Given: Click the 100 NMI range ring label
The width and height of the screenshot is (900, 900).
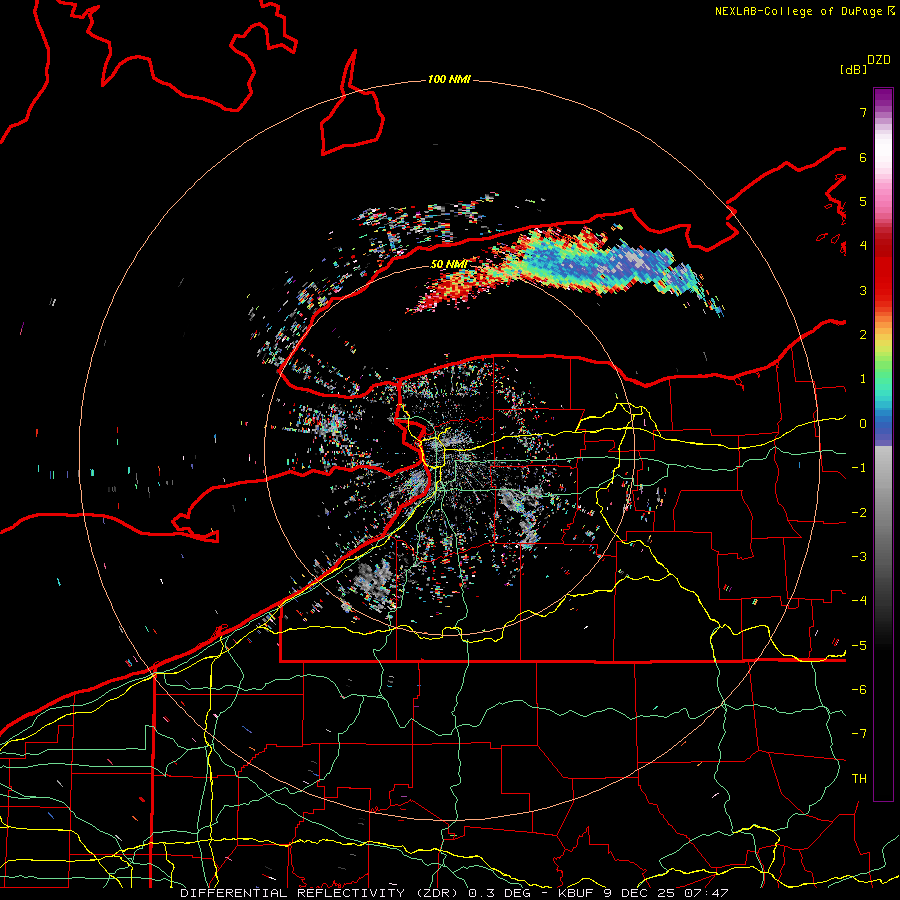Looking at the screenshot, I should pyautogui.click(x=449, y=79).
